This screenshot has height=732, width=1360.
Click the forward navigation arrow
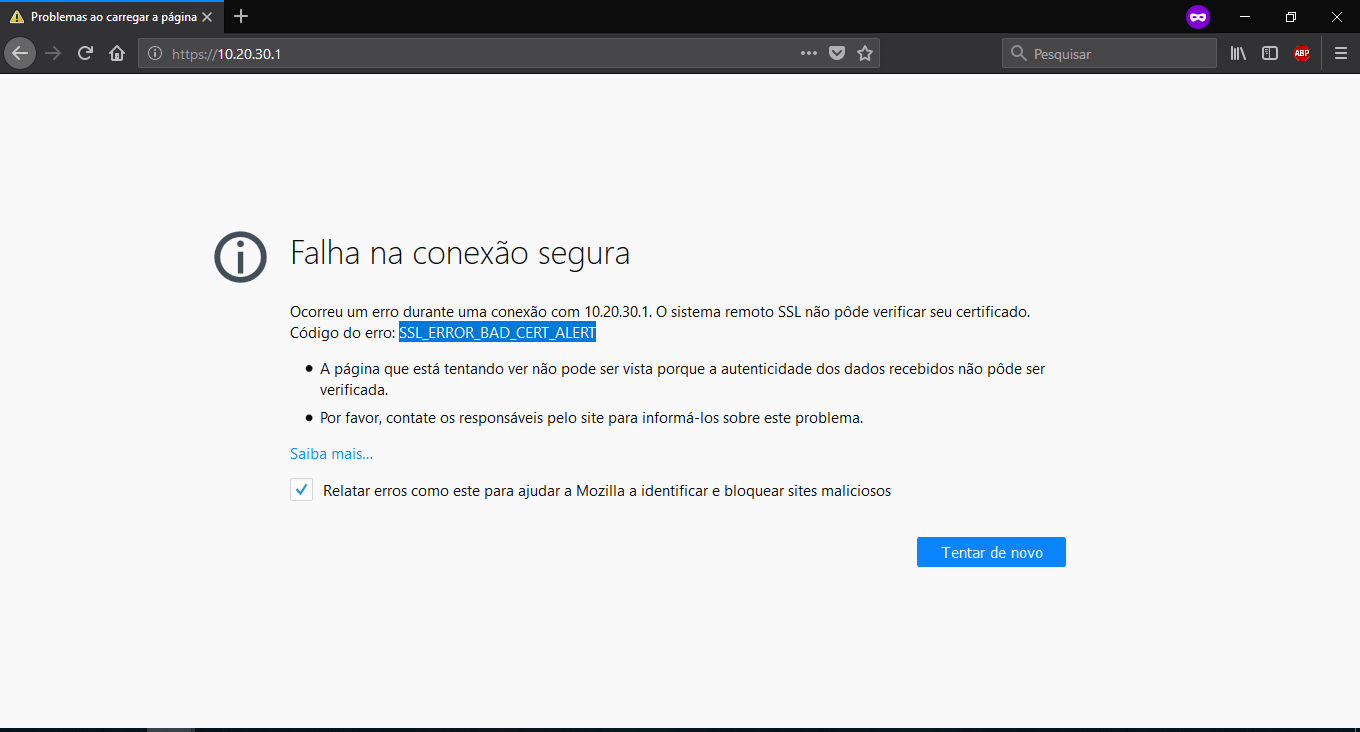coord(53,54)
